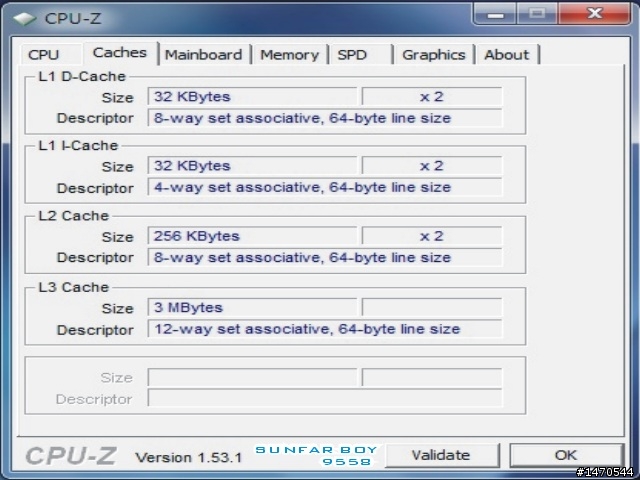
Task: Click the L2 Cache x 2 count field
Action: pos(432,236)
